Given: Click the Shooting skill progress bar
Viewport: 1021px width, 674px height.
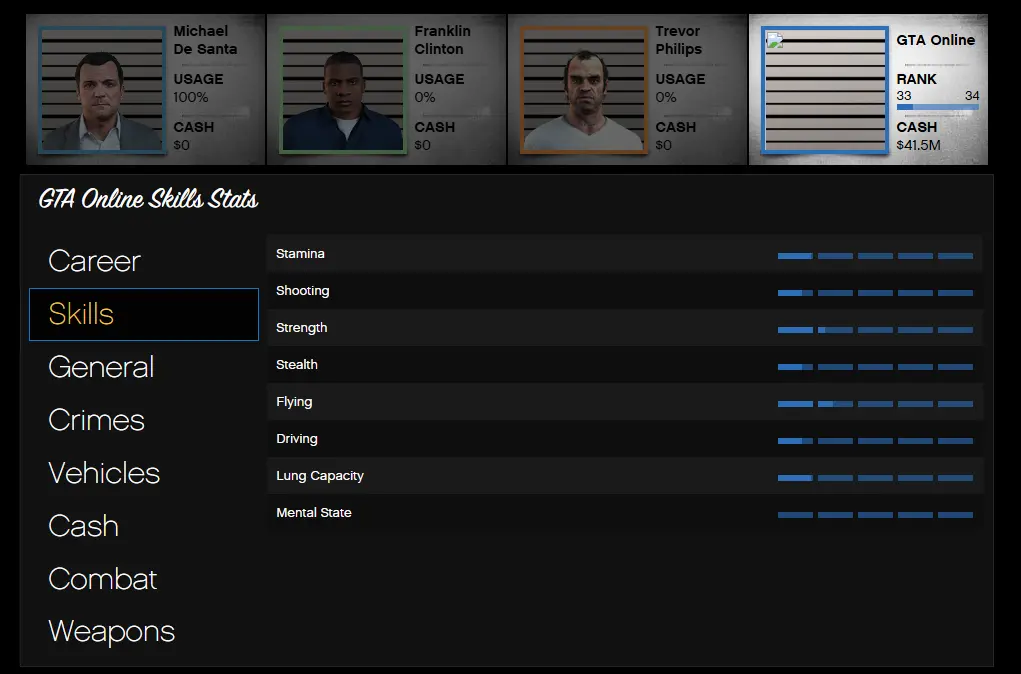Looking at the screenshot, I should [x=875, y=293].
